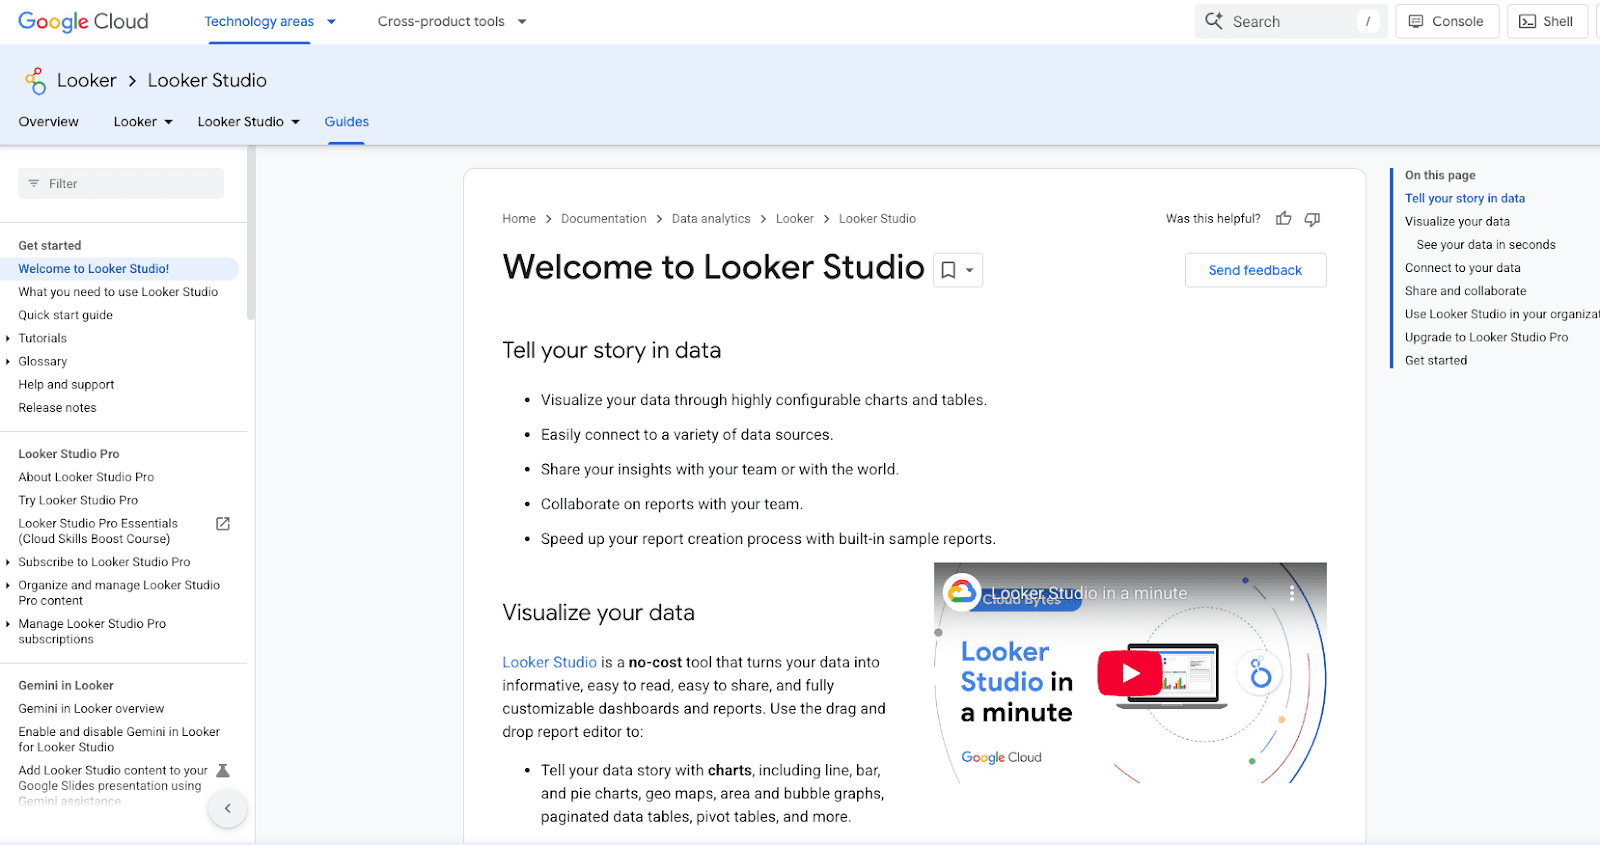This screenshot has height=845, width=1600.
Task: Open What you need to use Looker Studio
Action: 118,292
